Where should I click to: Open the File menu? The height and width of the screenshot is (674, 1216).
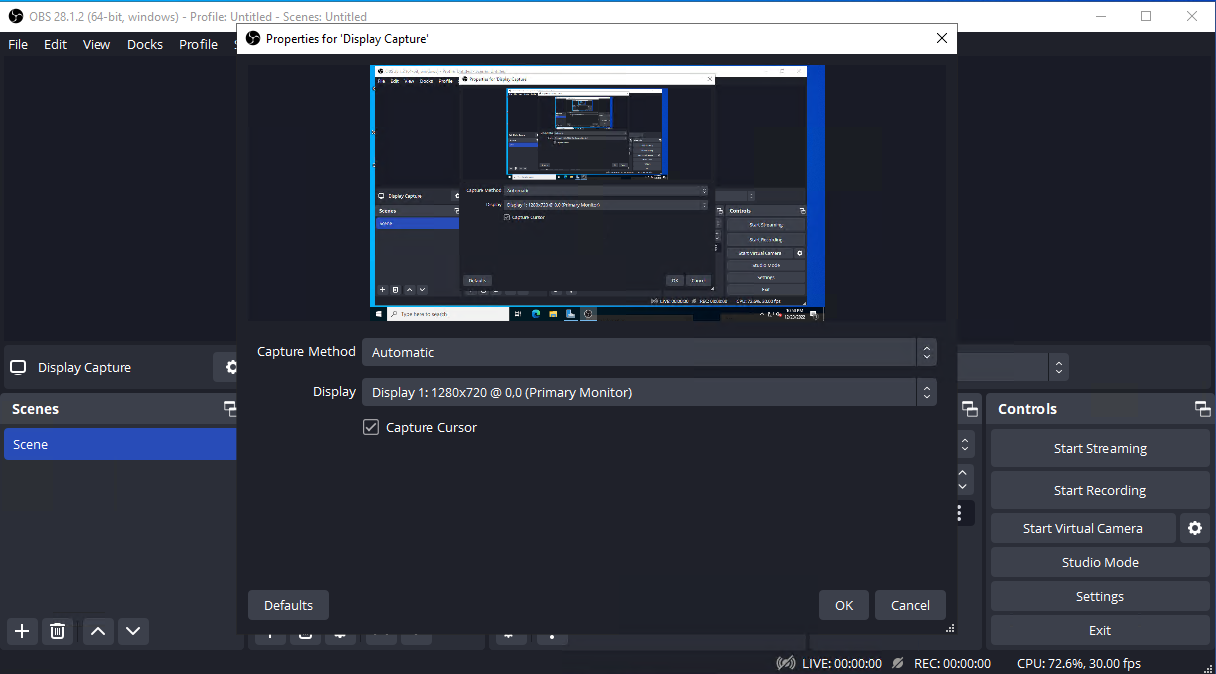click(x=18, y=44)
